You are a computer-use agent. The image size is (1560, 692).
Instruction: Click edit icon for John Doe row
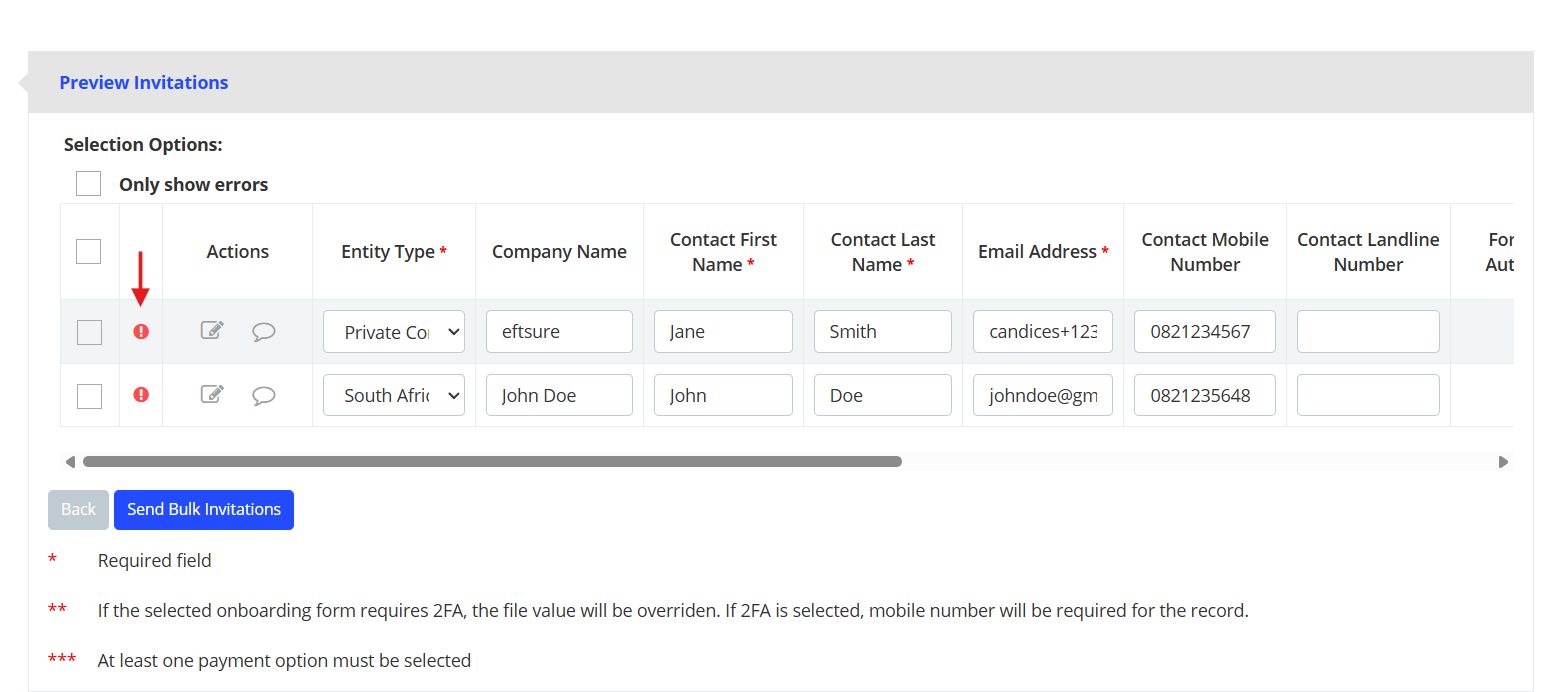pos(212,395)
